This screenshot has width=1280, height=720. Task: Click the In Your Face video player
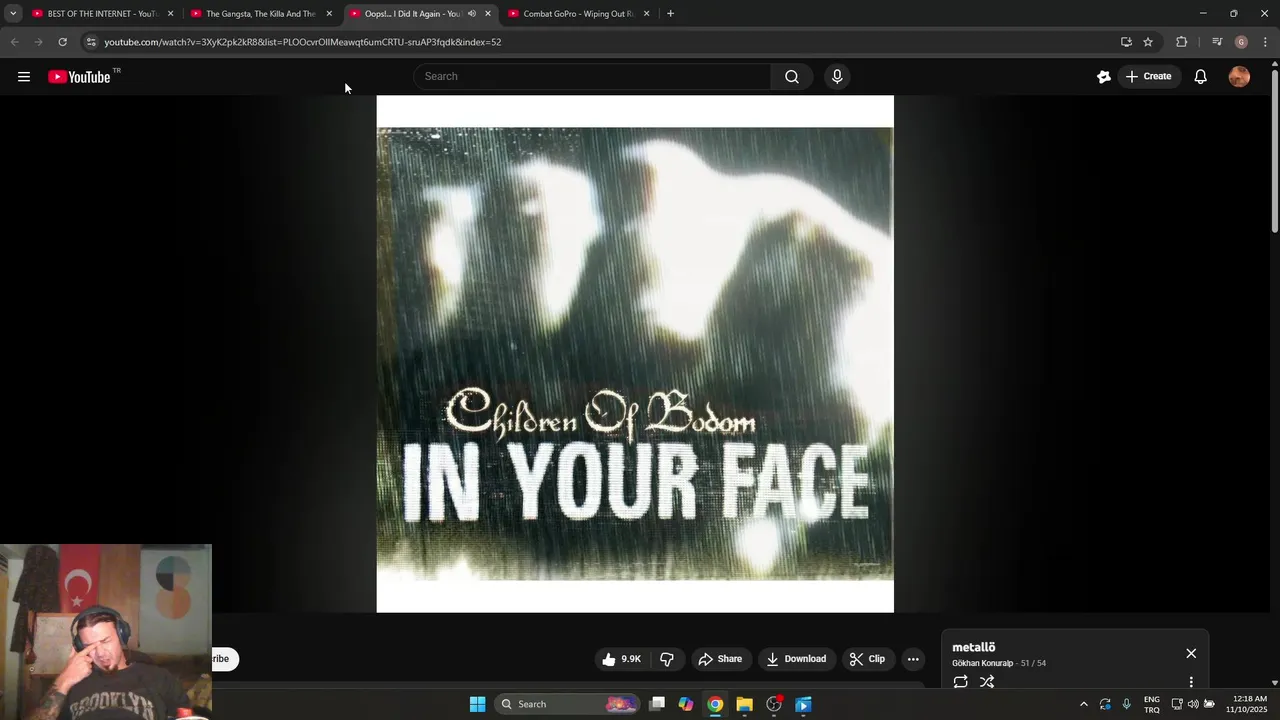[635, 354]
